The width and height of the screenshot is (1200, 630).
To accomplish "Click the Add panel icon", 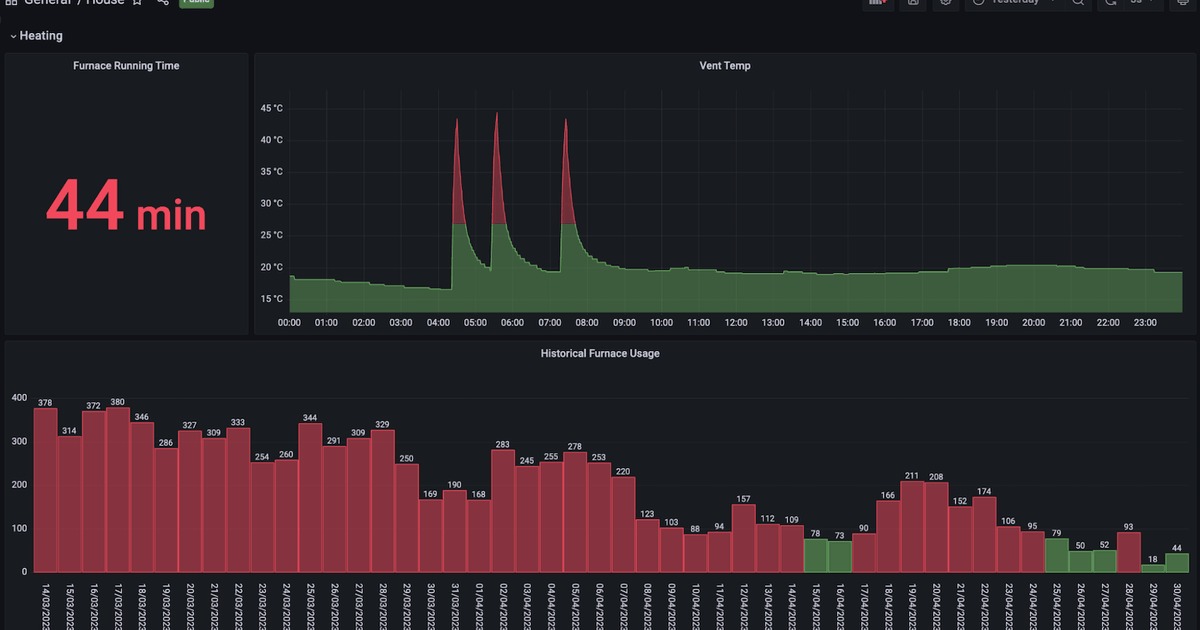I will (x=878, y=3).
